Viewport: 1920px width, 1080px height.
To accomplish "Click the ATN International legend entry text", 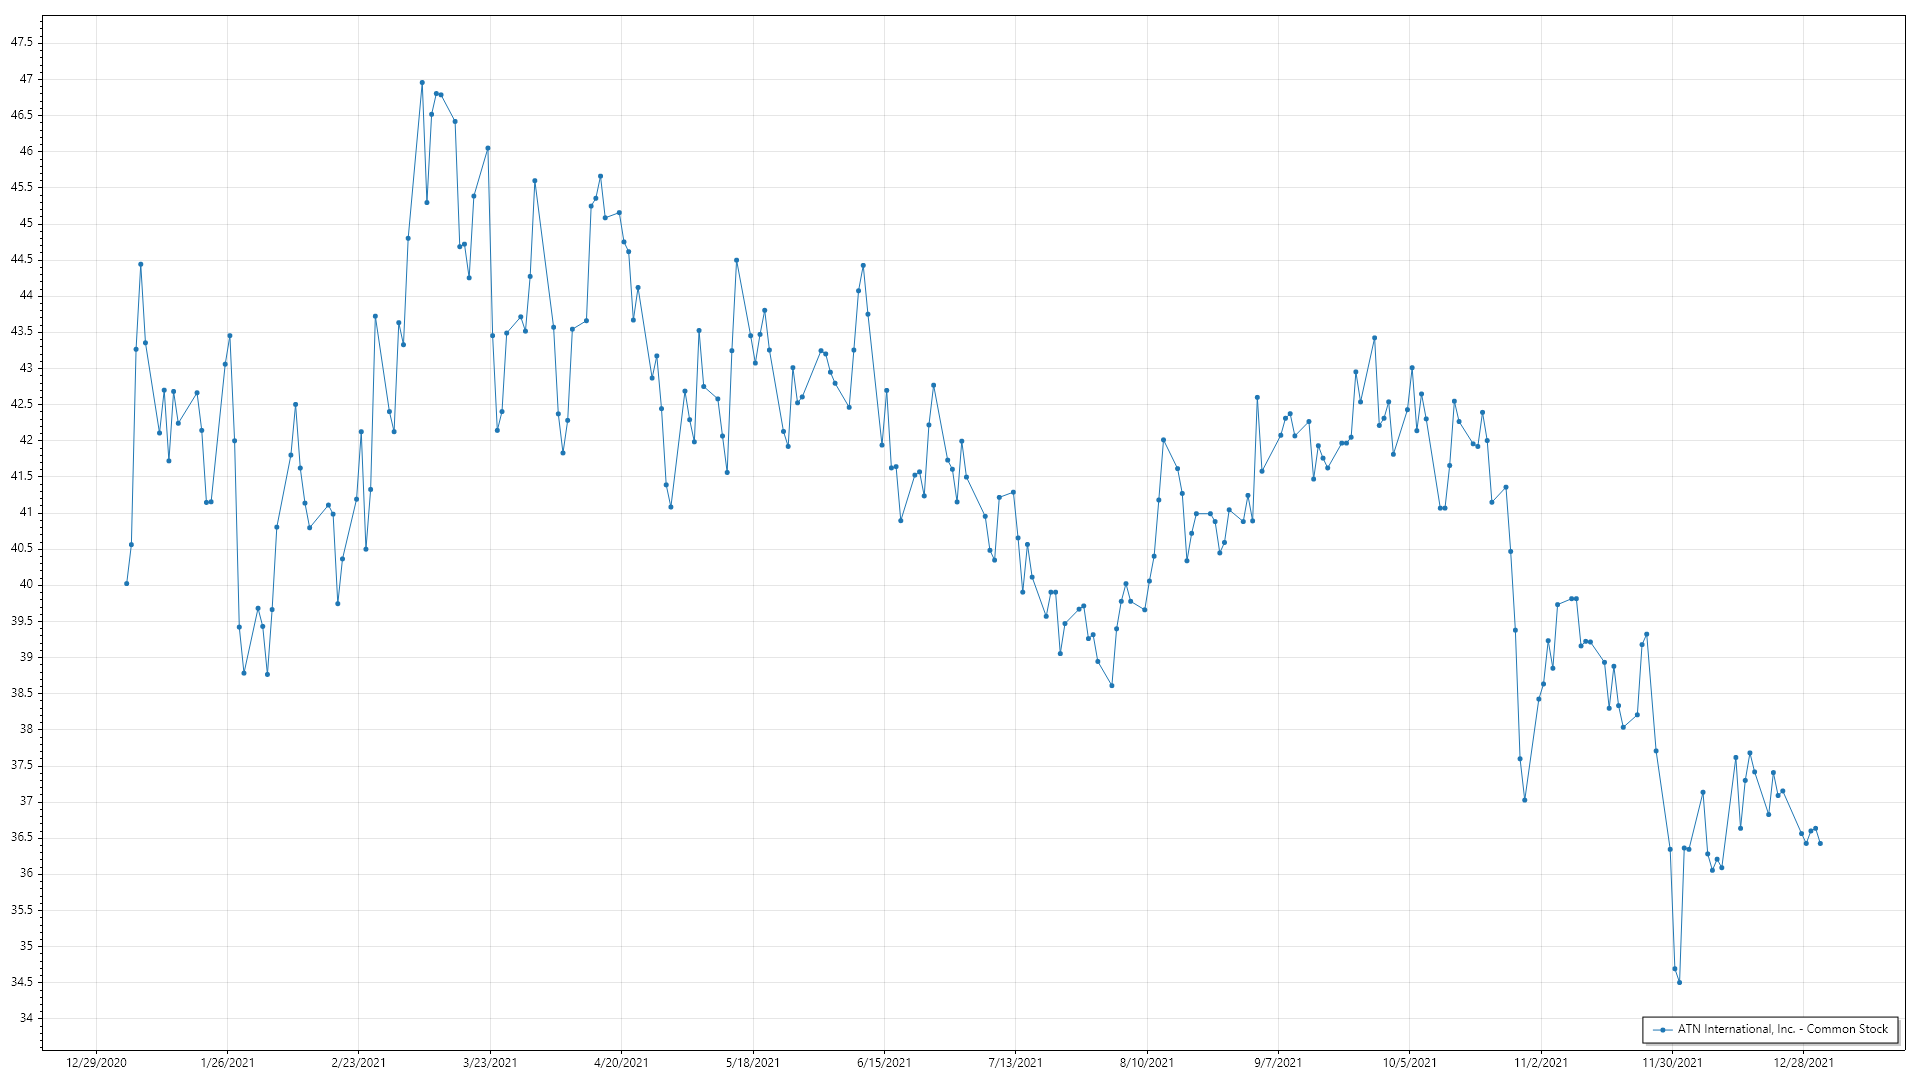I will 1782,1029.
